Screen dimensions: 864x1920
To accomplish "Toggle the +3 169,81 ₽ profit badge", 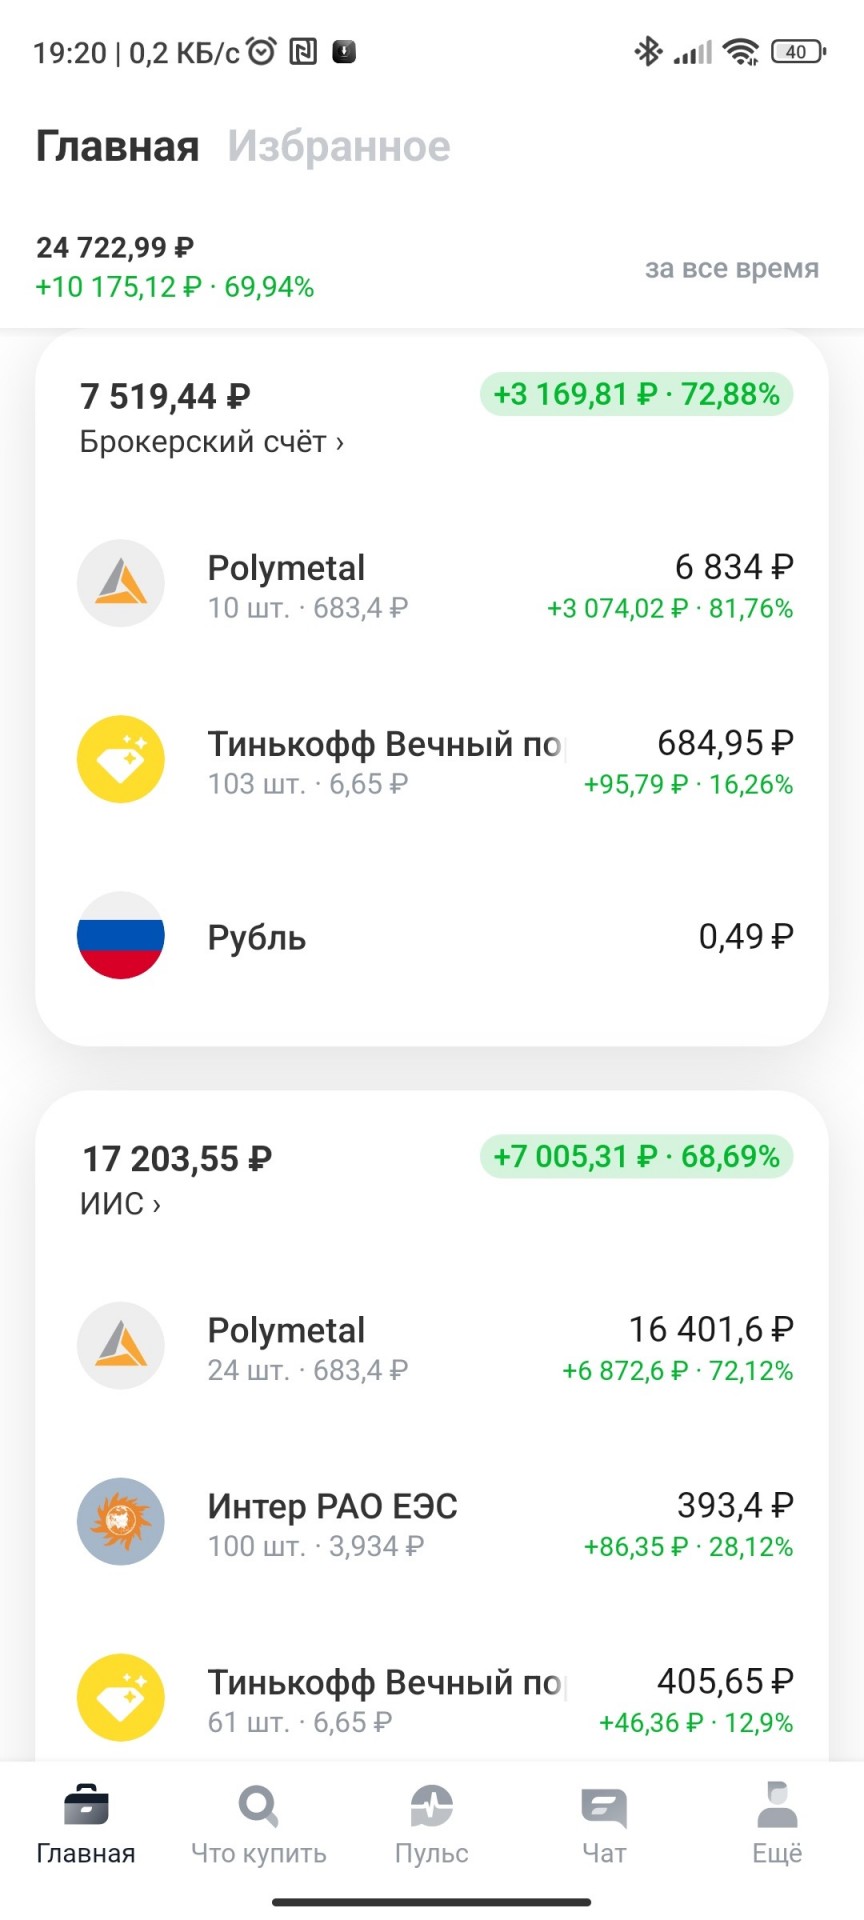I will [x=637, y=394].
